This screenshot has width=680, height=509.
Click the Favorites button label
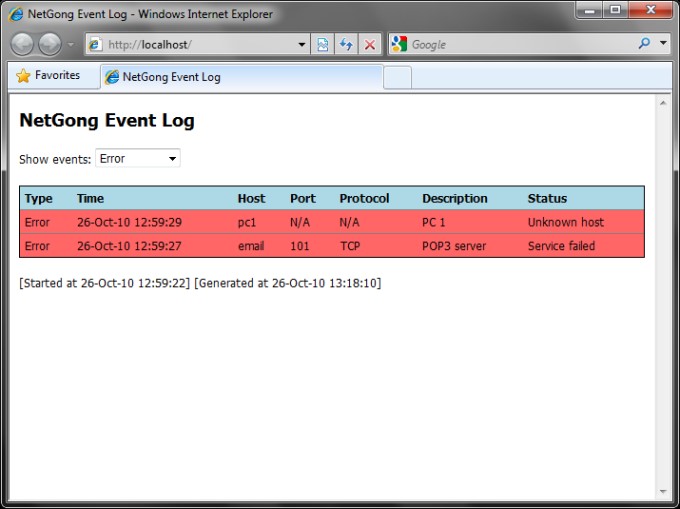pos(57,76)
